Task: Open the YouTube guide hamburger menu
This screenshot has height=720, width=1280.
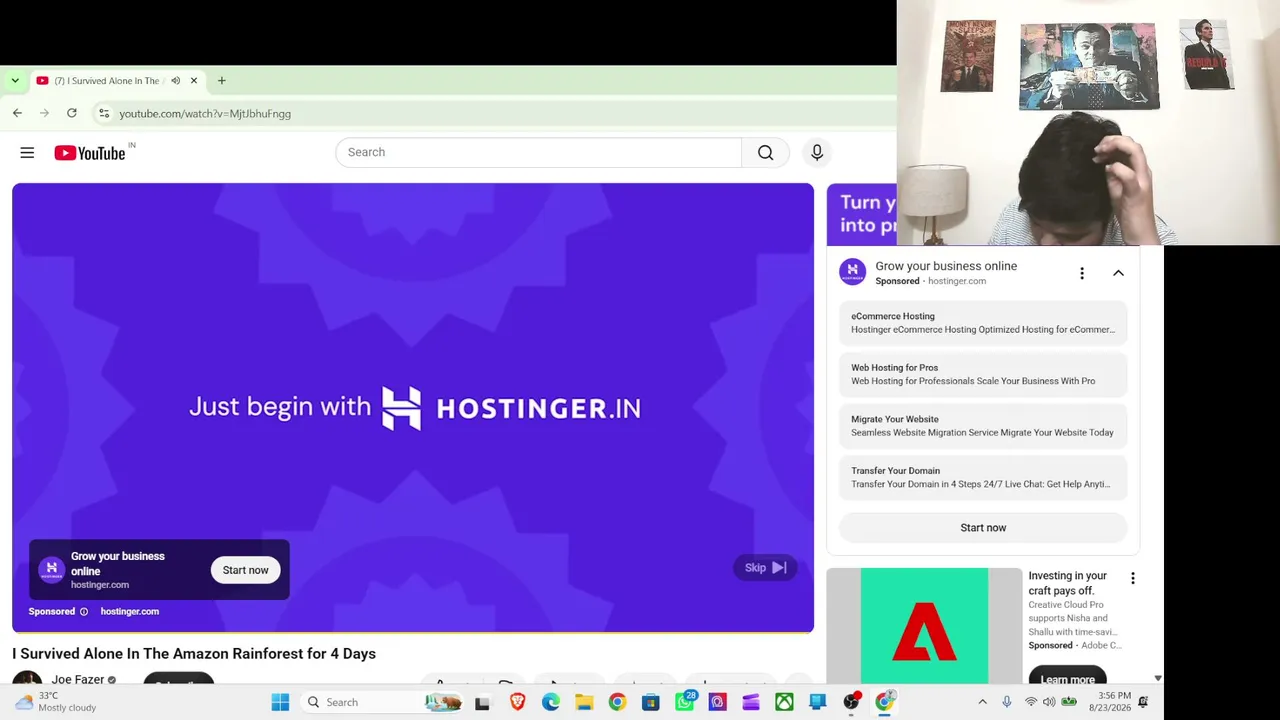Action: pos(27,153)
